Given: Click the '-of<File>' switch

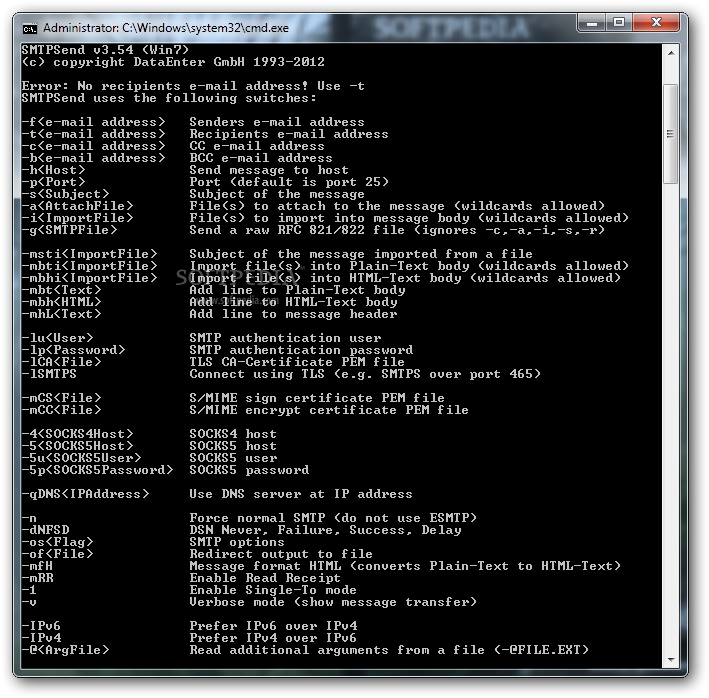Looking at the screenshot, I should [57, 554].
